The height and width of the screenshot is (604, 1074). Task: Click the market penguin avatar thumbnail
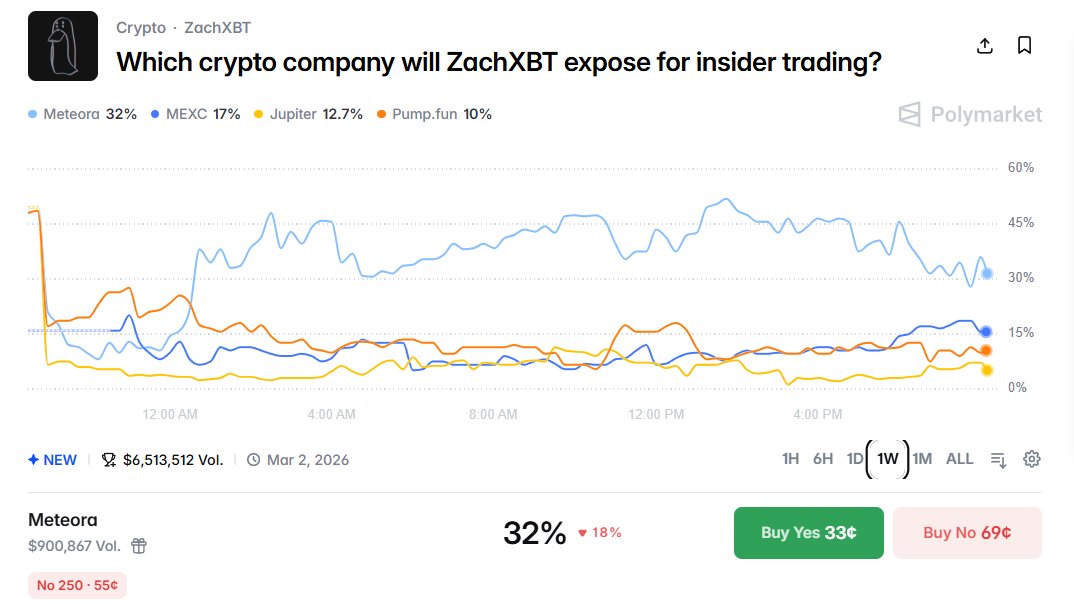(x=63, y=46)
